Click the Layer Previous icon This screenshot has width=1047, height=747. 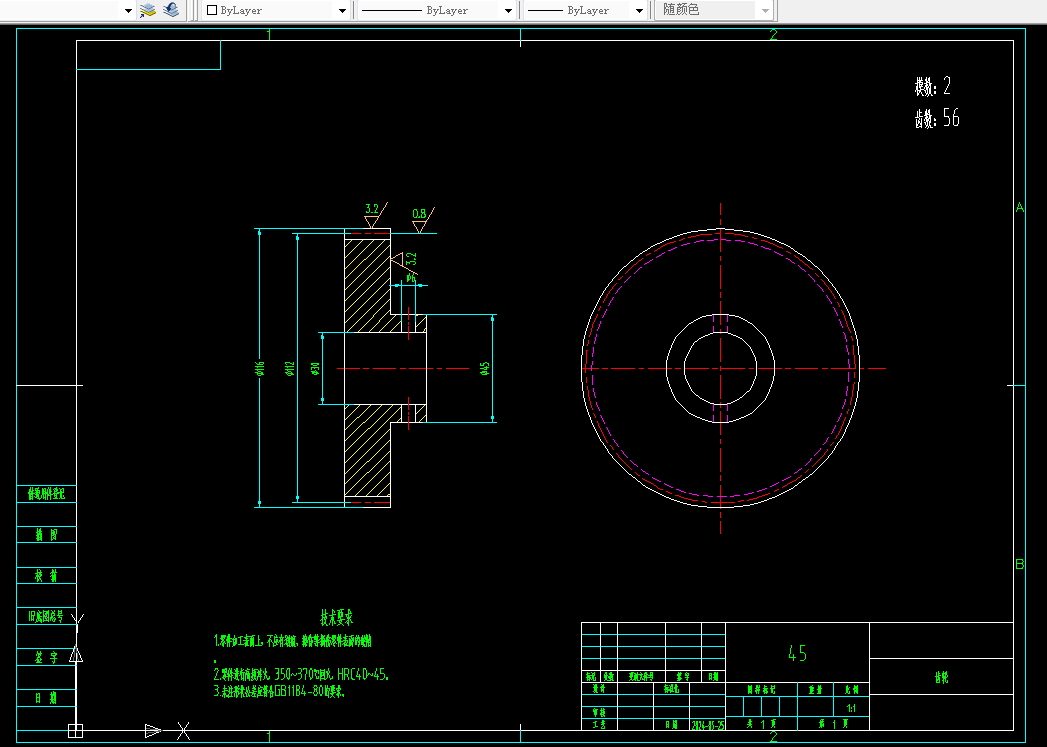(x=171, y=10)
